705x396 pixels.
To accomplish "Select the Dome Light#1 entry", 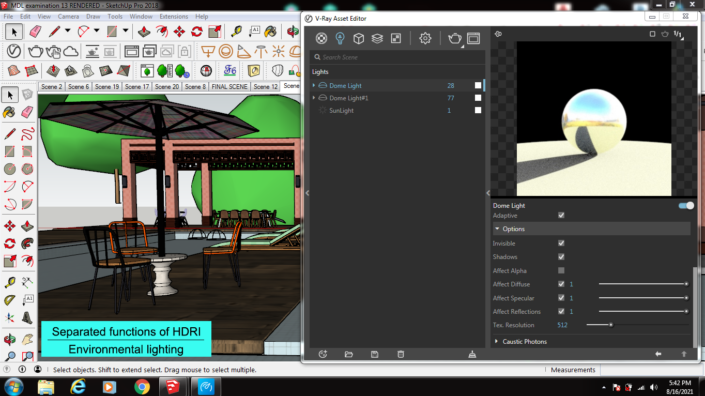I will pos(348,98).
